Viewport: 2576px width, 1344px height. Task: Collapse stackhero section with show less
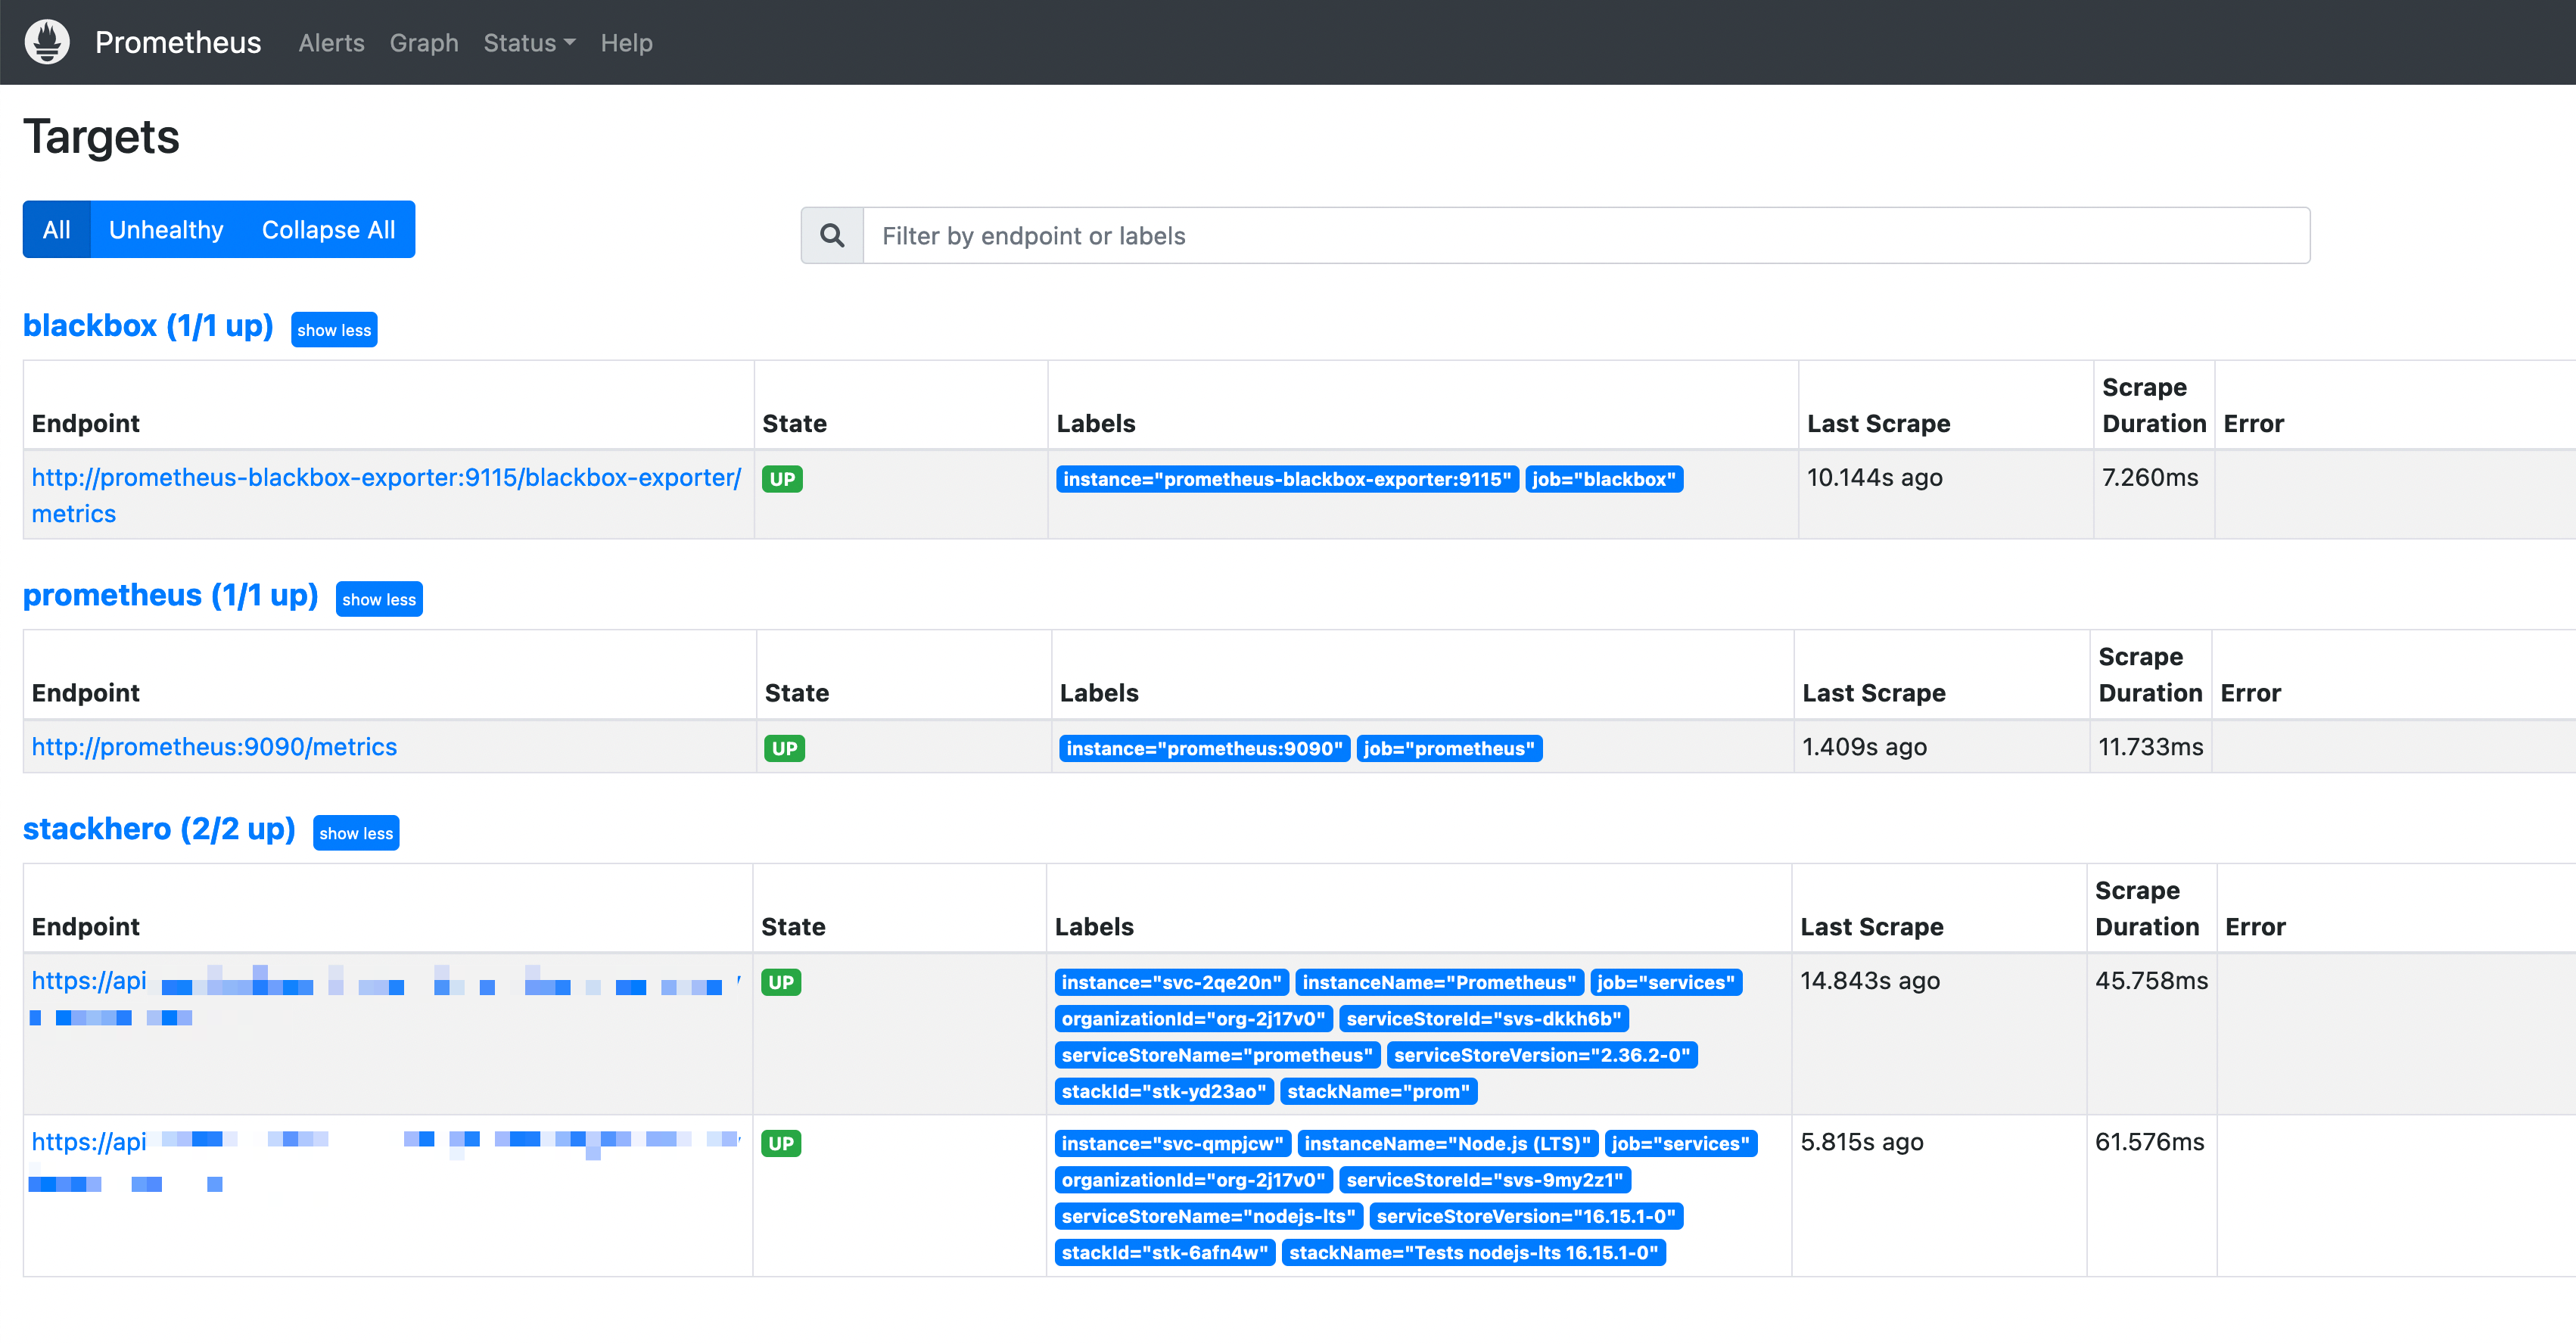coord(355,833)
